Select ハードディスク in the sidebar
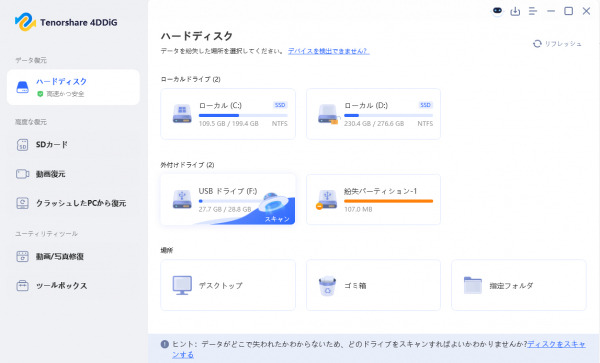The height and width of the screenshot is (363, 600). 73,87
